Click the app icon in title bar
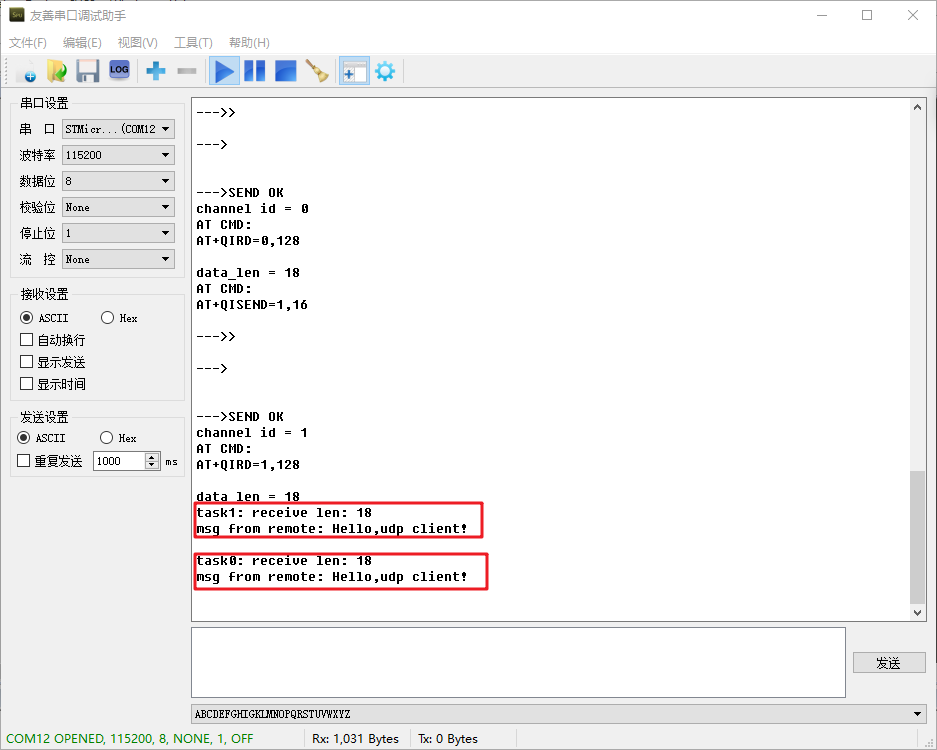 [x=17, y=15]
